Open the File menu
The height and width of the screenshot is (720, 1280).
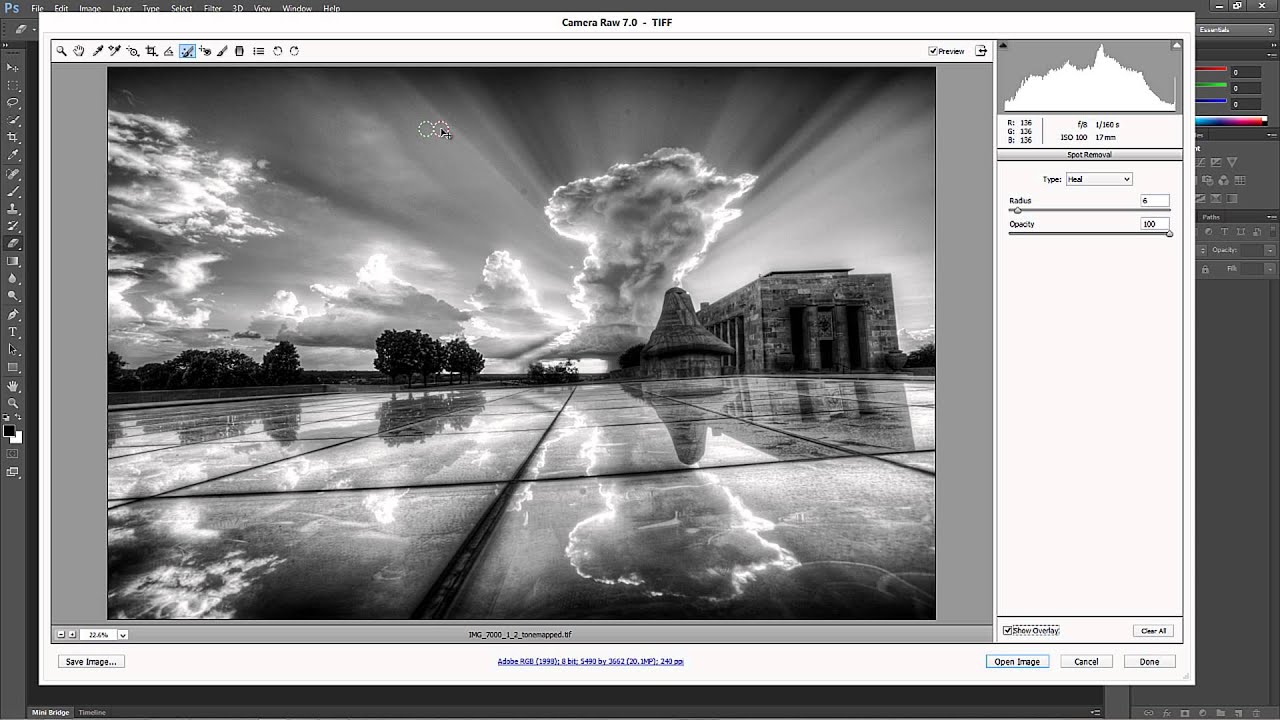pos(37,9)
